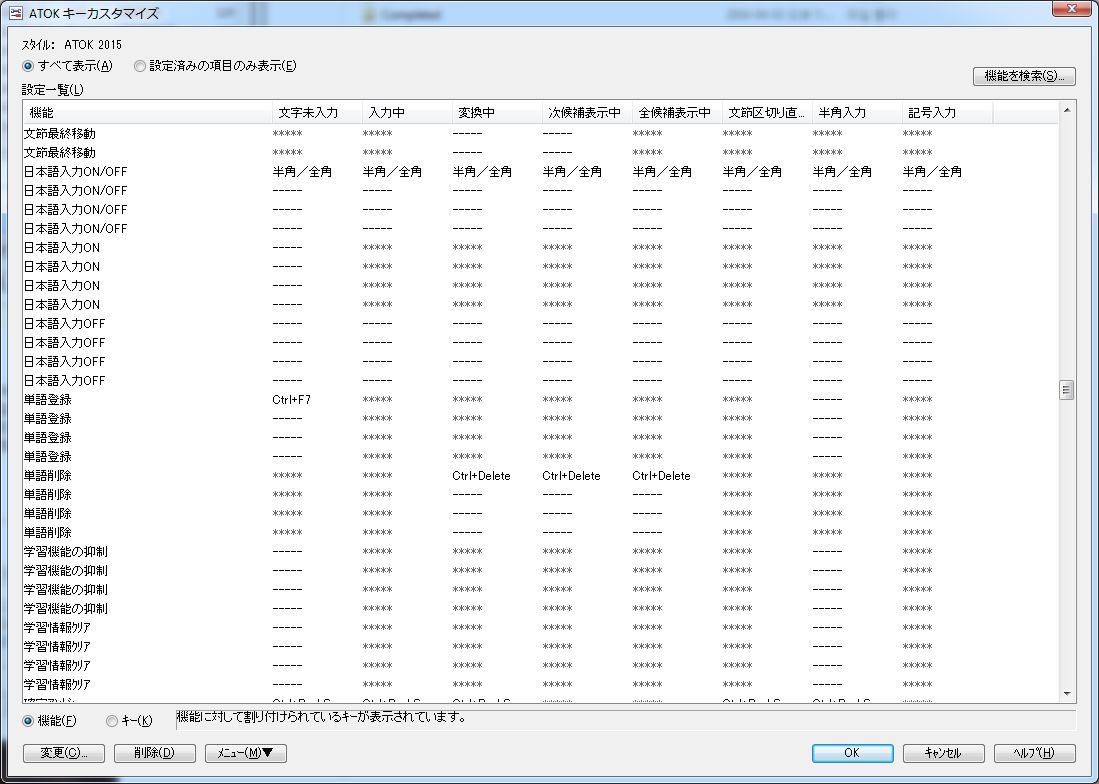This screenshot has width=1099, height=784.
Task: Select 半角／全角 in the 文字未入力 column
Action: [x=302, y=172]
